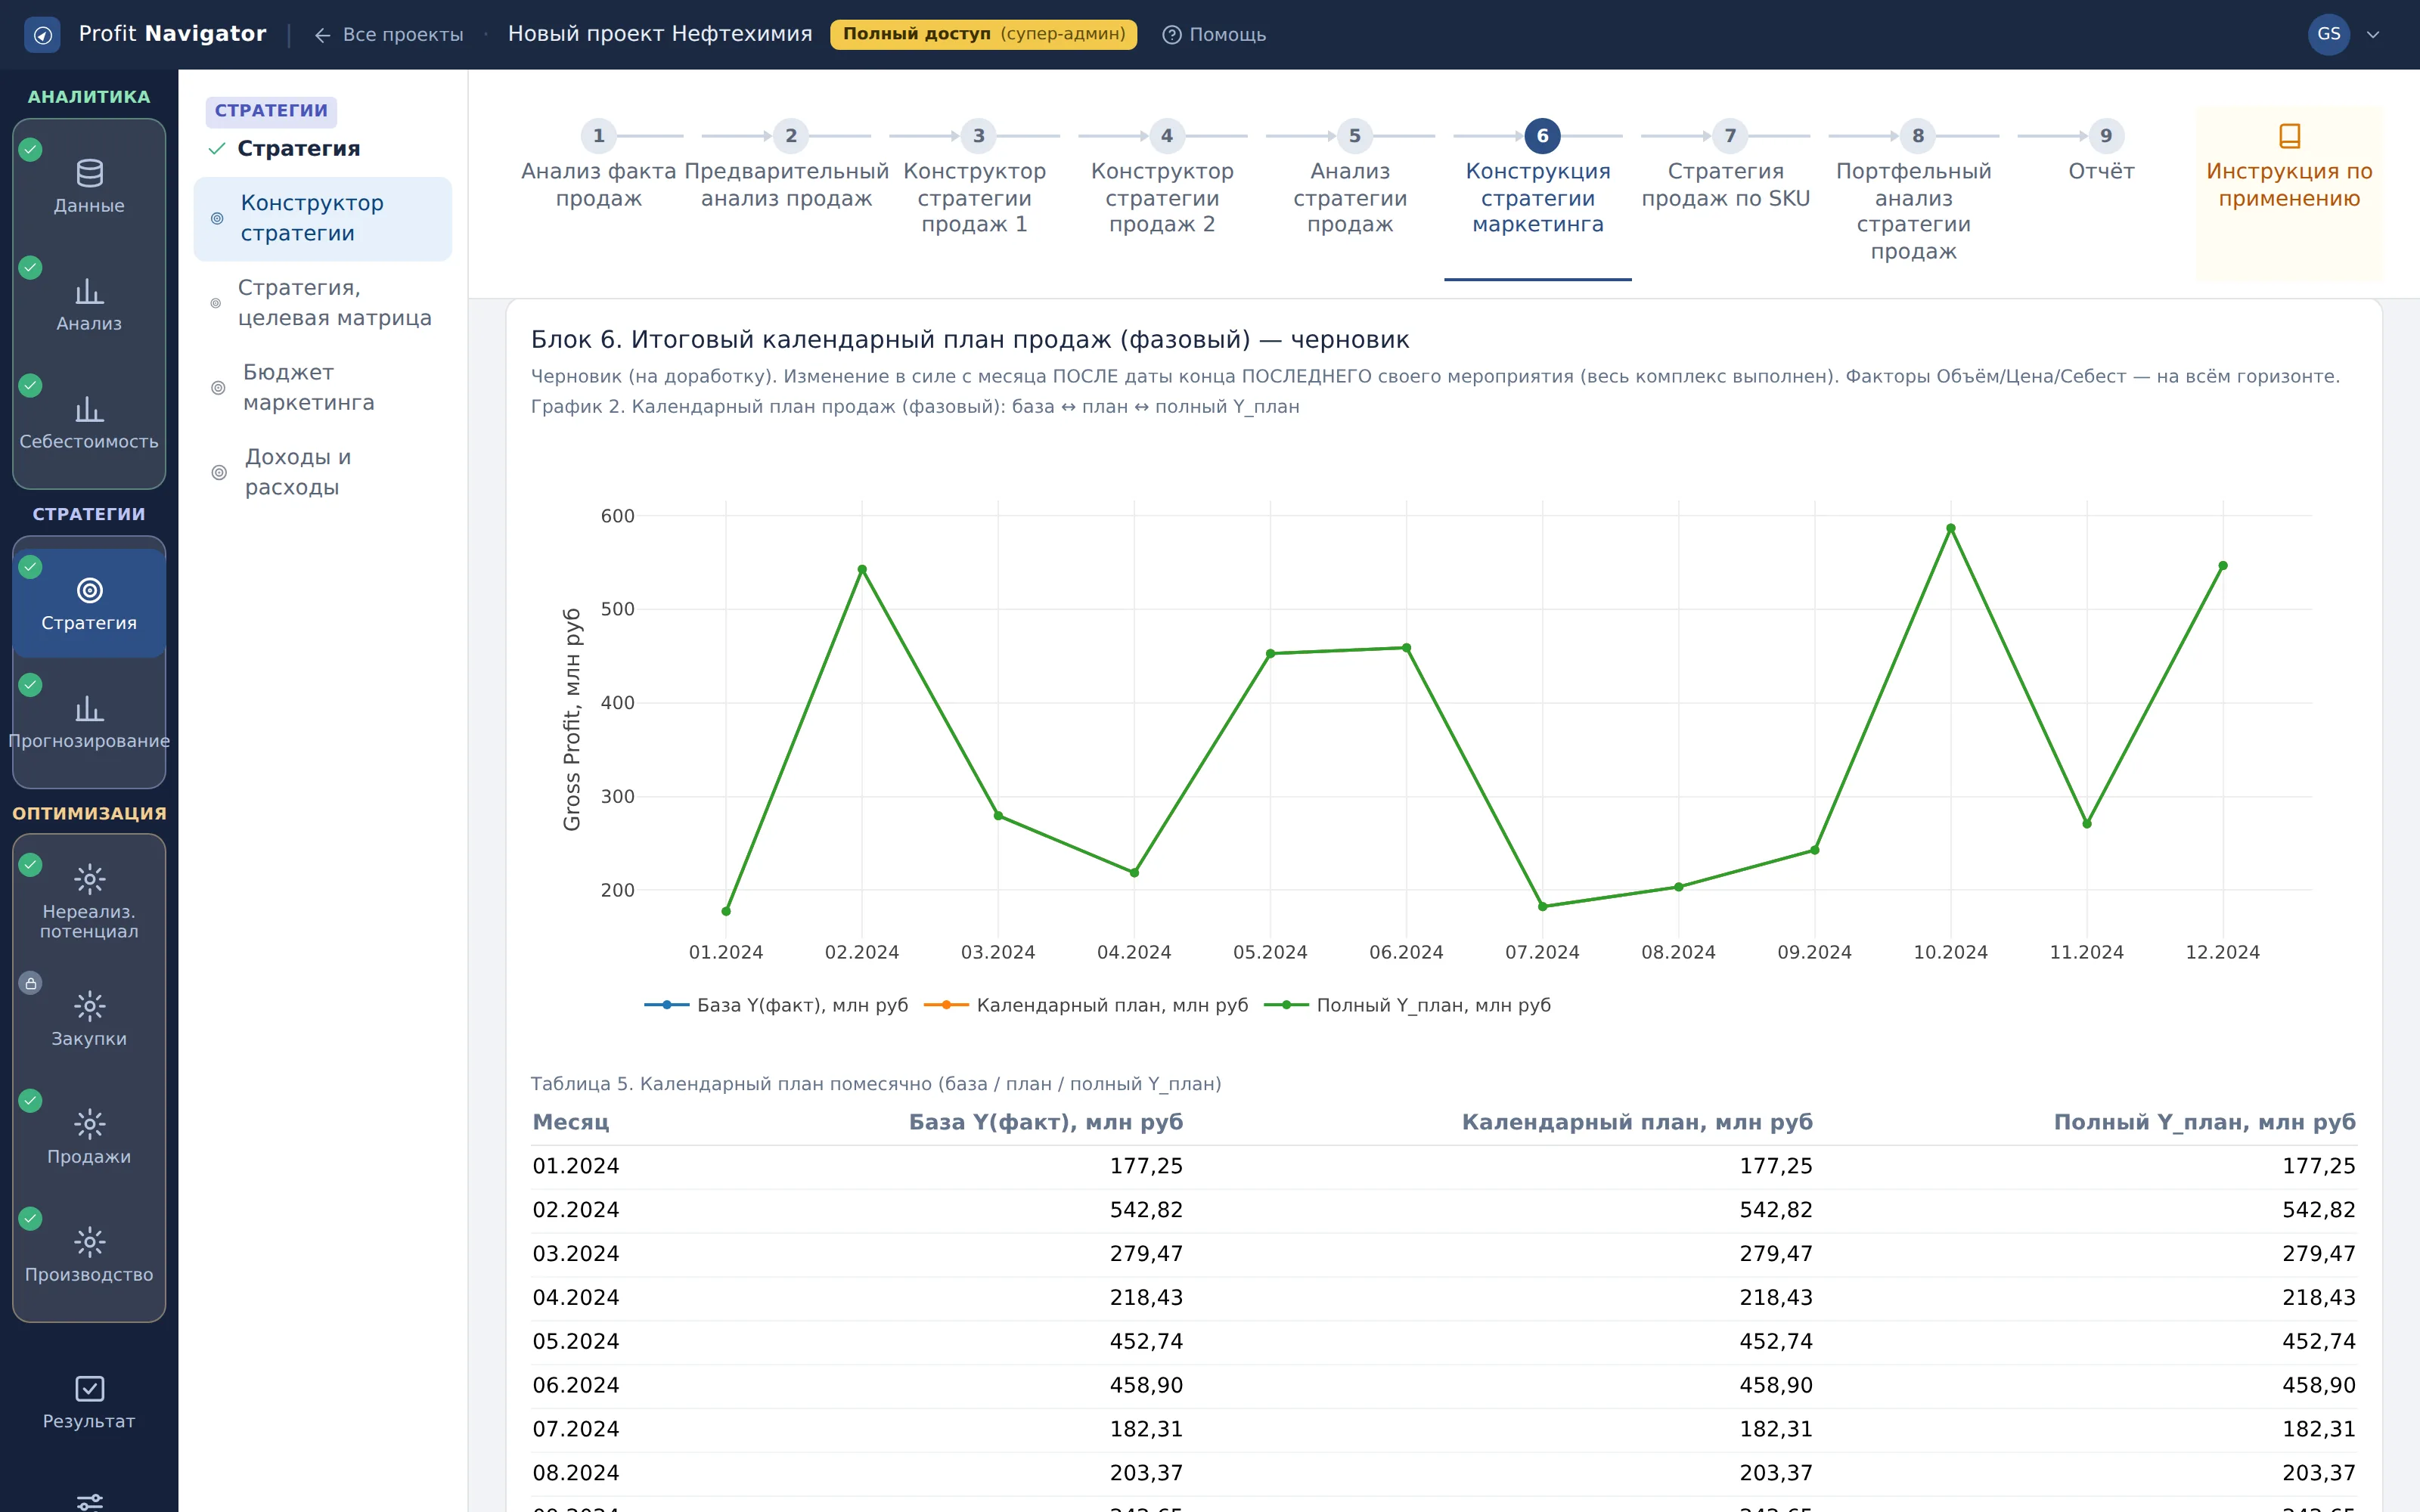Click the Полный доступ супер-админ badge
Viewport: 2420px width, 1512px height.
(983, 34)
